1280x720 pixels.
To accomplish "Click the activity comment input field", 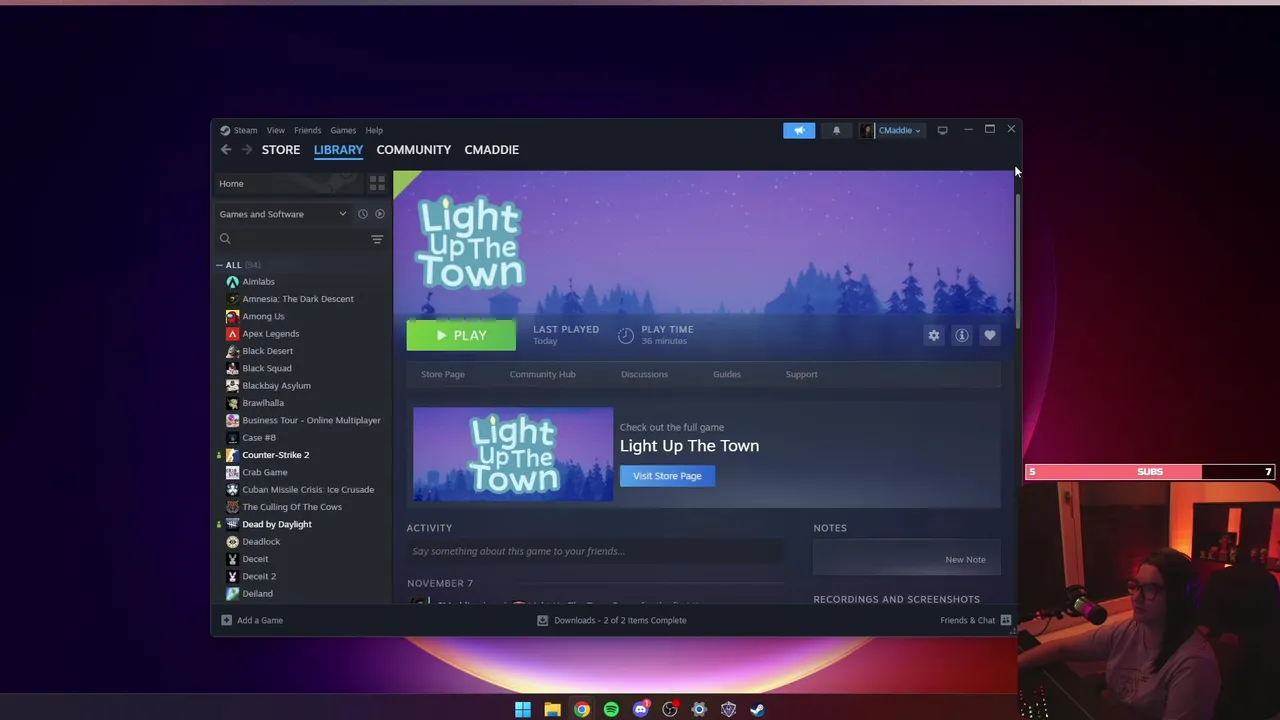I will click(x=595, y=551).
